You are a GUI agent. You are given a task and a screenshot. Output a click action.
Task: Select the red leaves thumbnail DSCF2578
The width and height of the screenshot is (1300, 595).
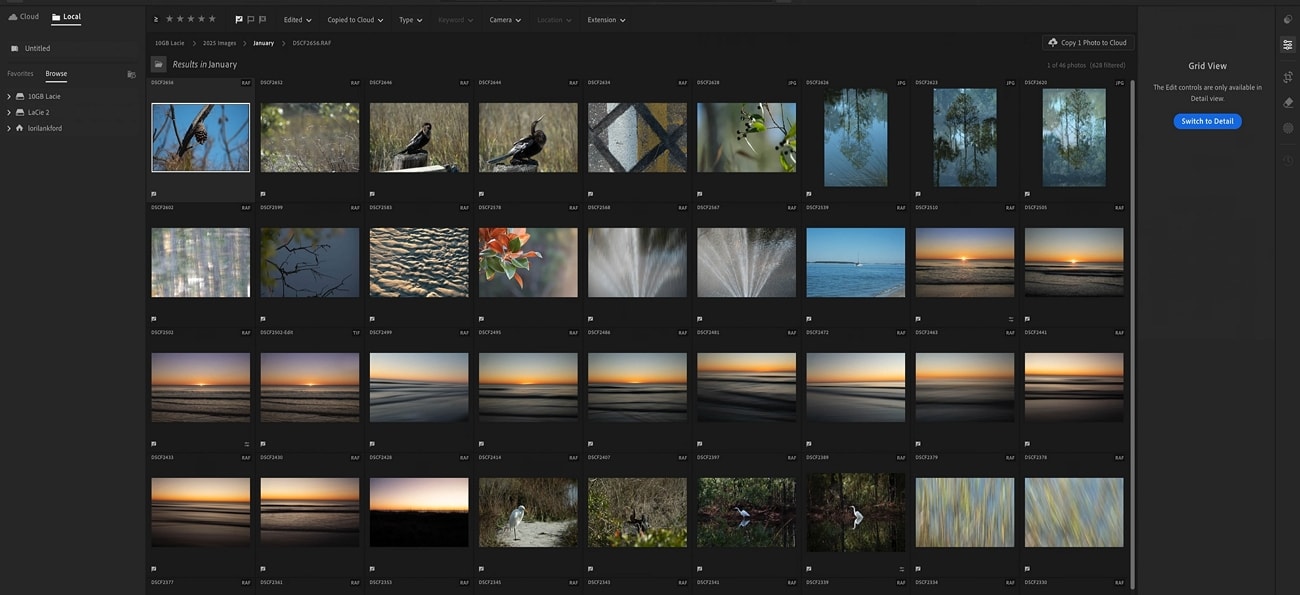(x=528, y=262)
